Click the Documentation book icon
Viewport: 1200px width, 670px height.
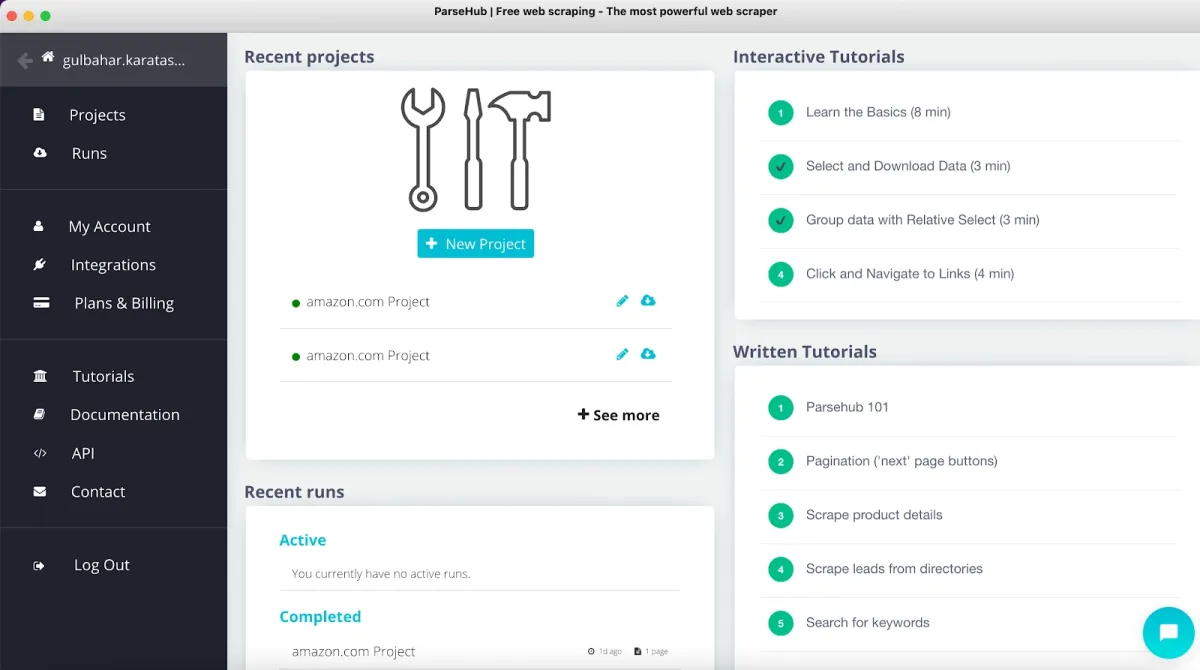point(40,415)
